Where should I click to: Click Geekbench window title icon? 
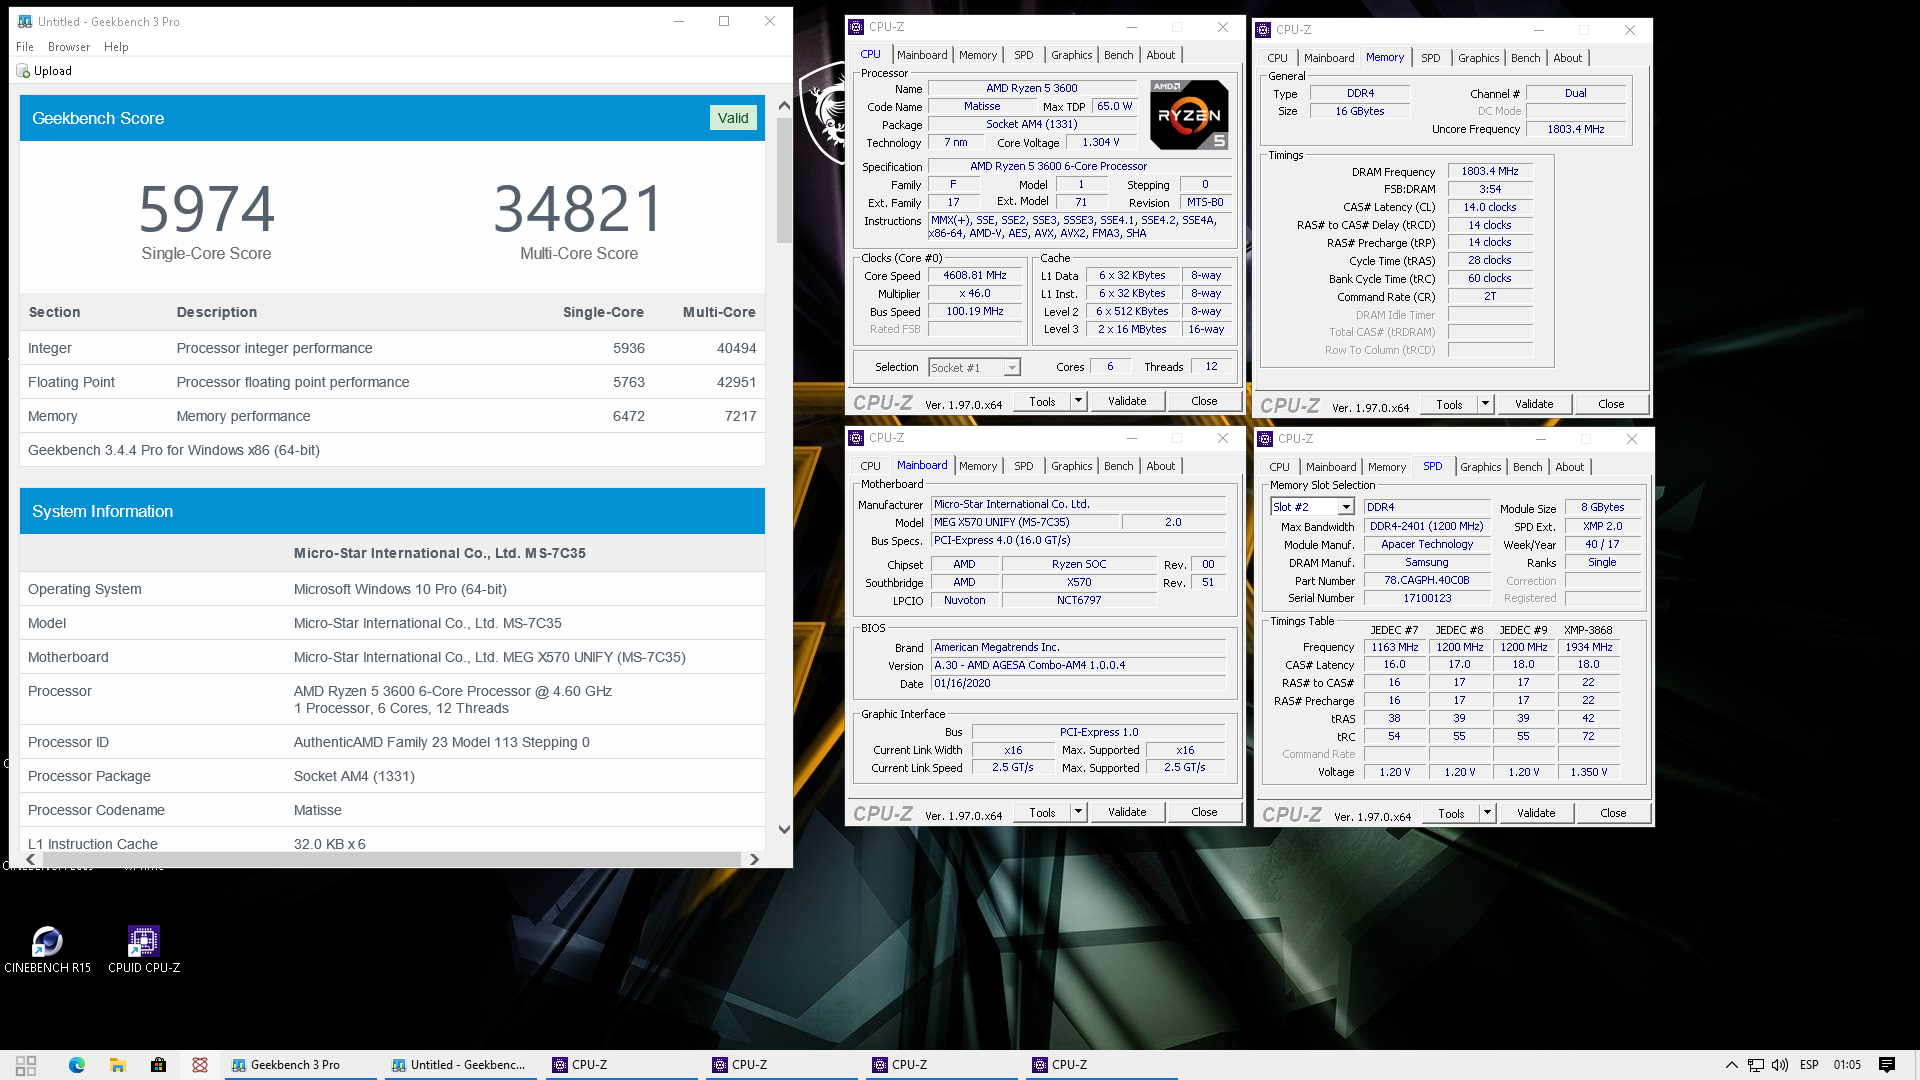25,21
